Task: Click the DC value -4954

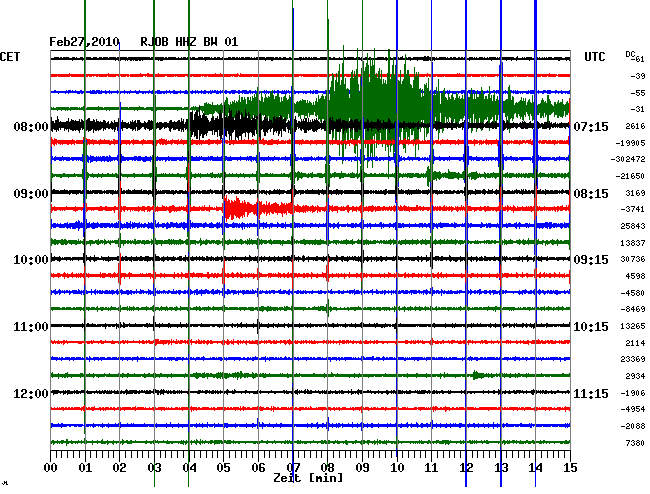Action: coord(633,409)
